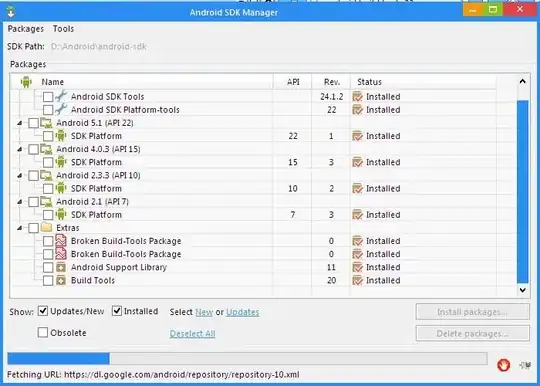Click the second Broken Build-Tools Package icon
Screen dimensions: 540x386
[61, 254]
